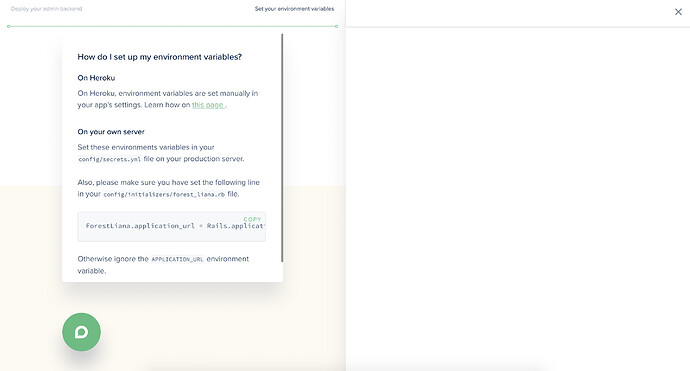Click the help panel vertical scrollbar
Screen dimensions: 690x371
coord(282,148)
